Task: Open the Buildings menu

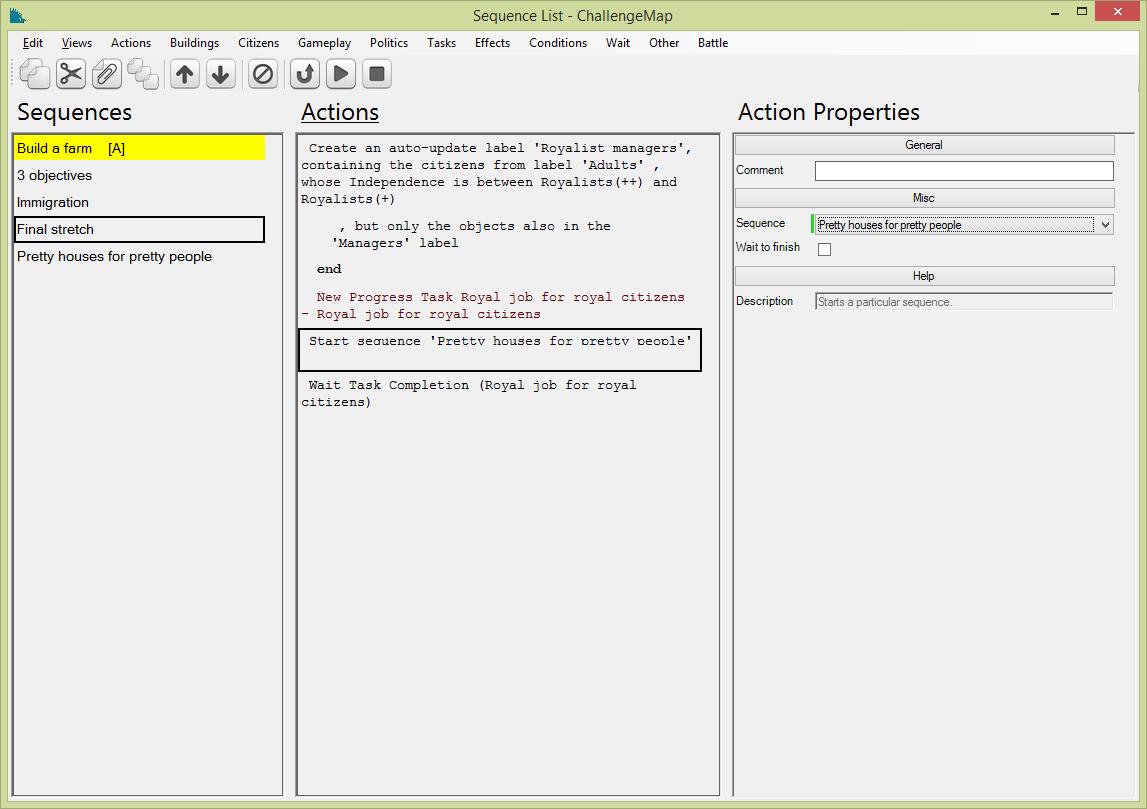Action: (195, 43)
